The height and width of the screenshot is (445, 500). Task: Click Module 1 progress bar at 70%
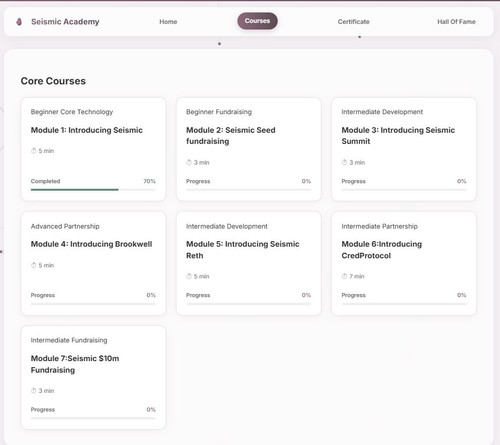[93, 190]
